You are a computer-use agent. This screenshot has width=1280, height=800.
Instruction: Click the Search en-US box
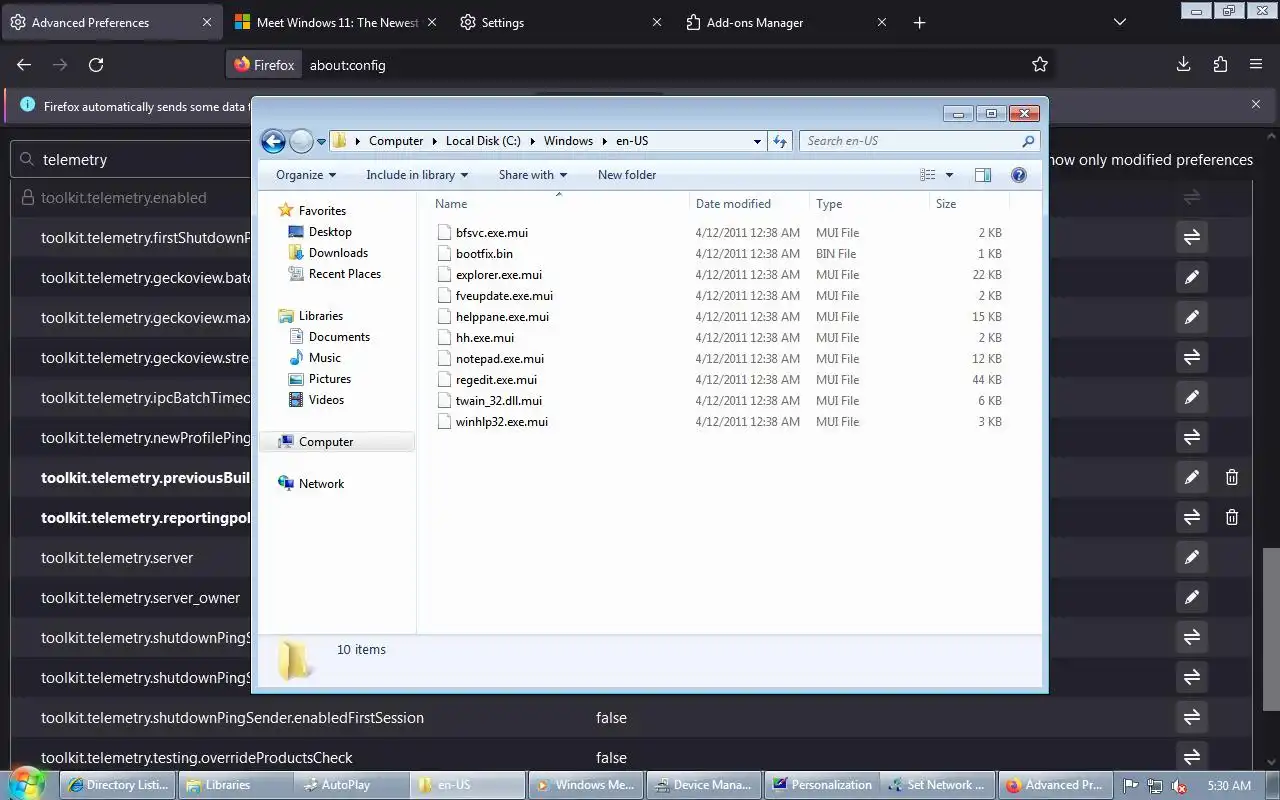pos(919,141)
